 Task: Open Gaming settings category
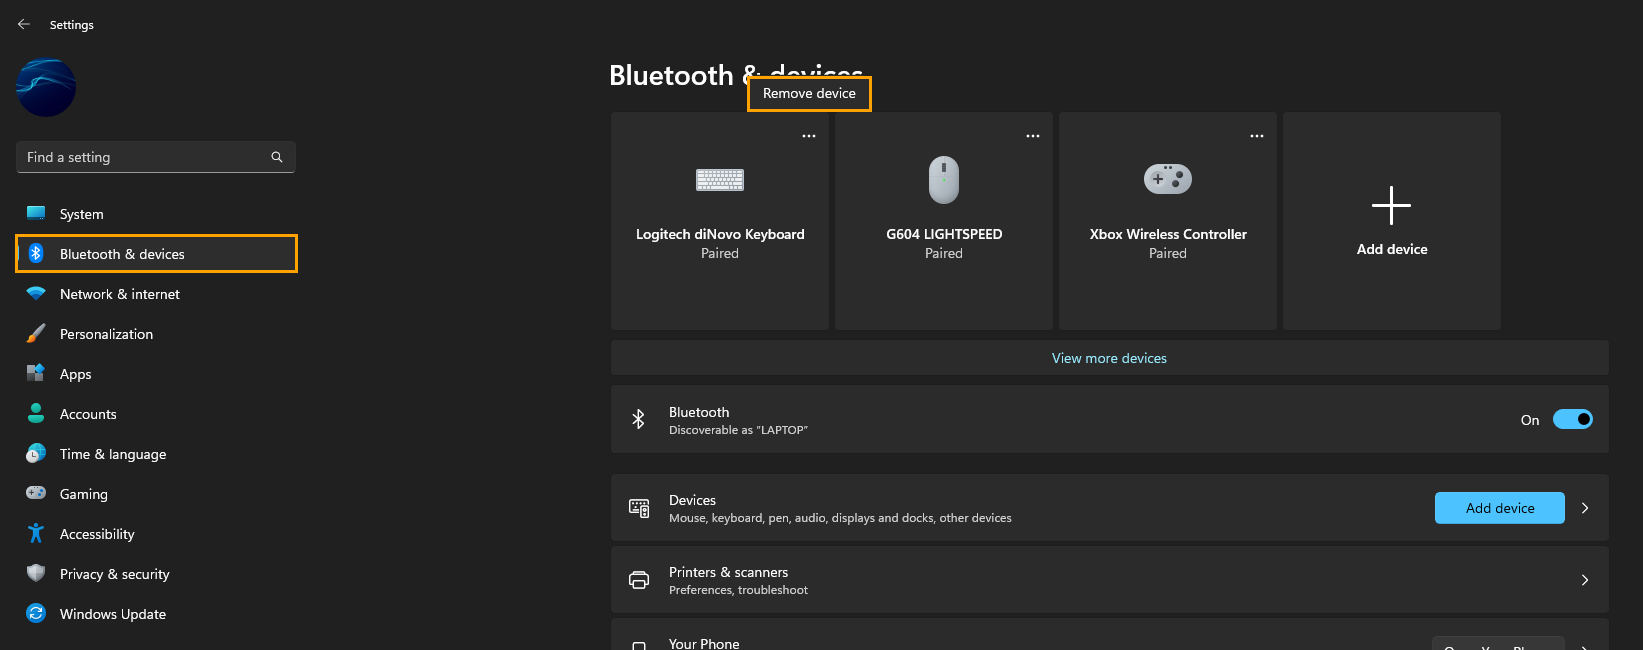[156, 494]
